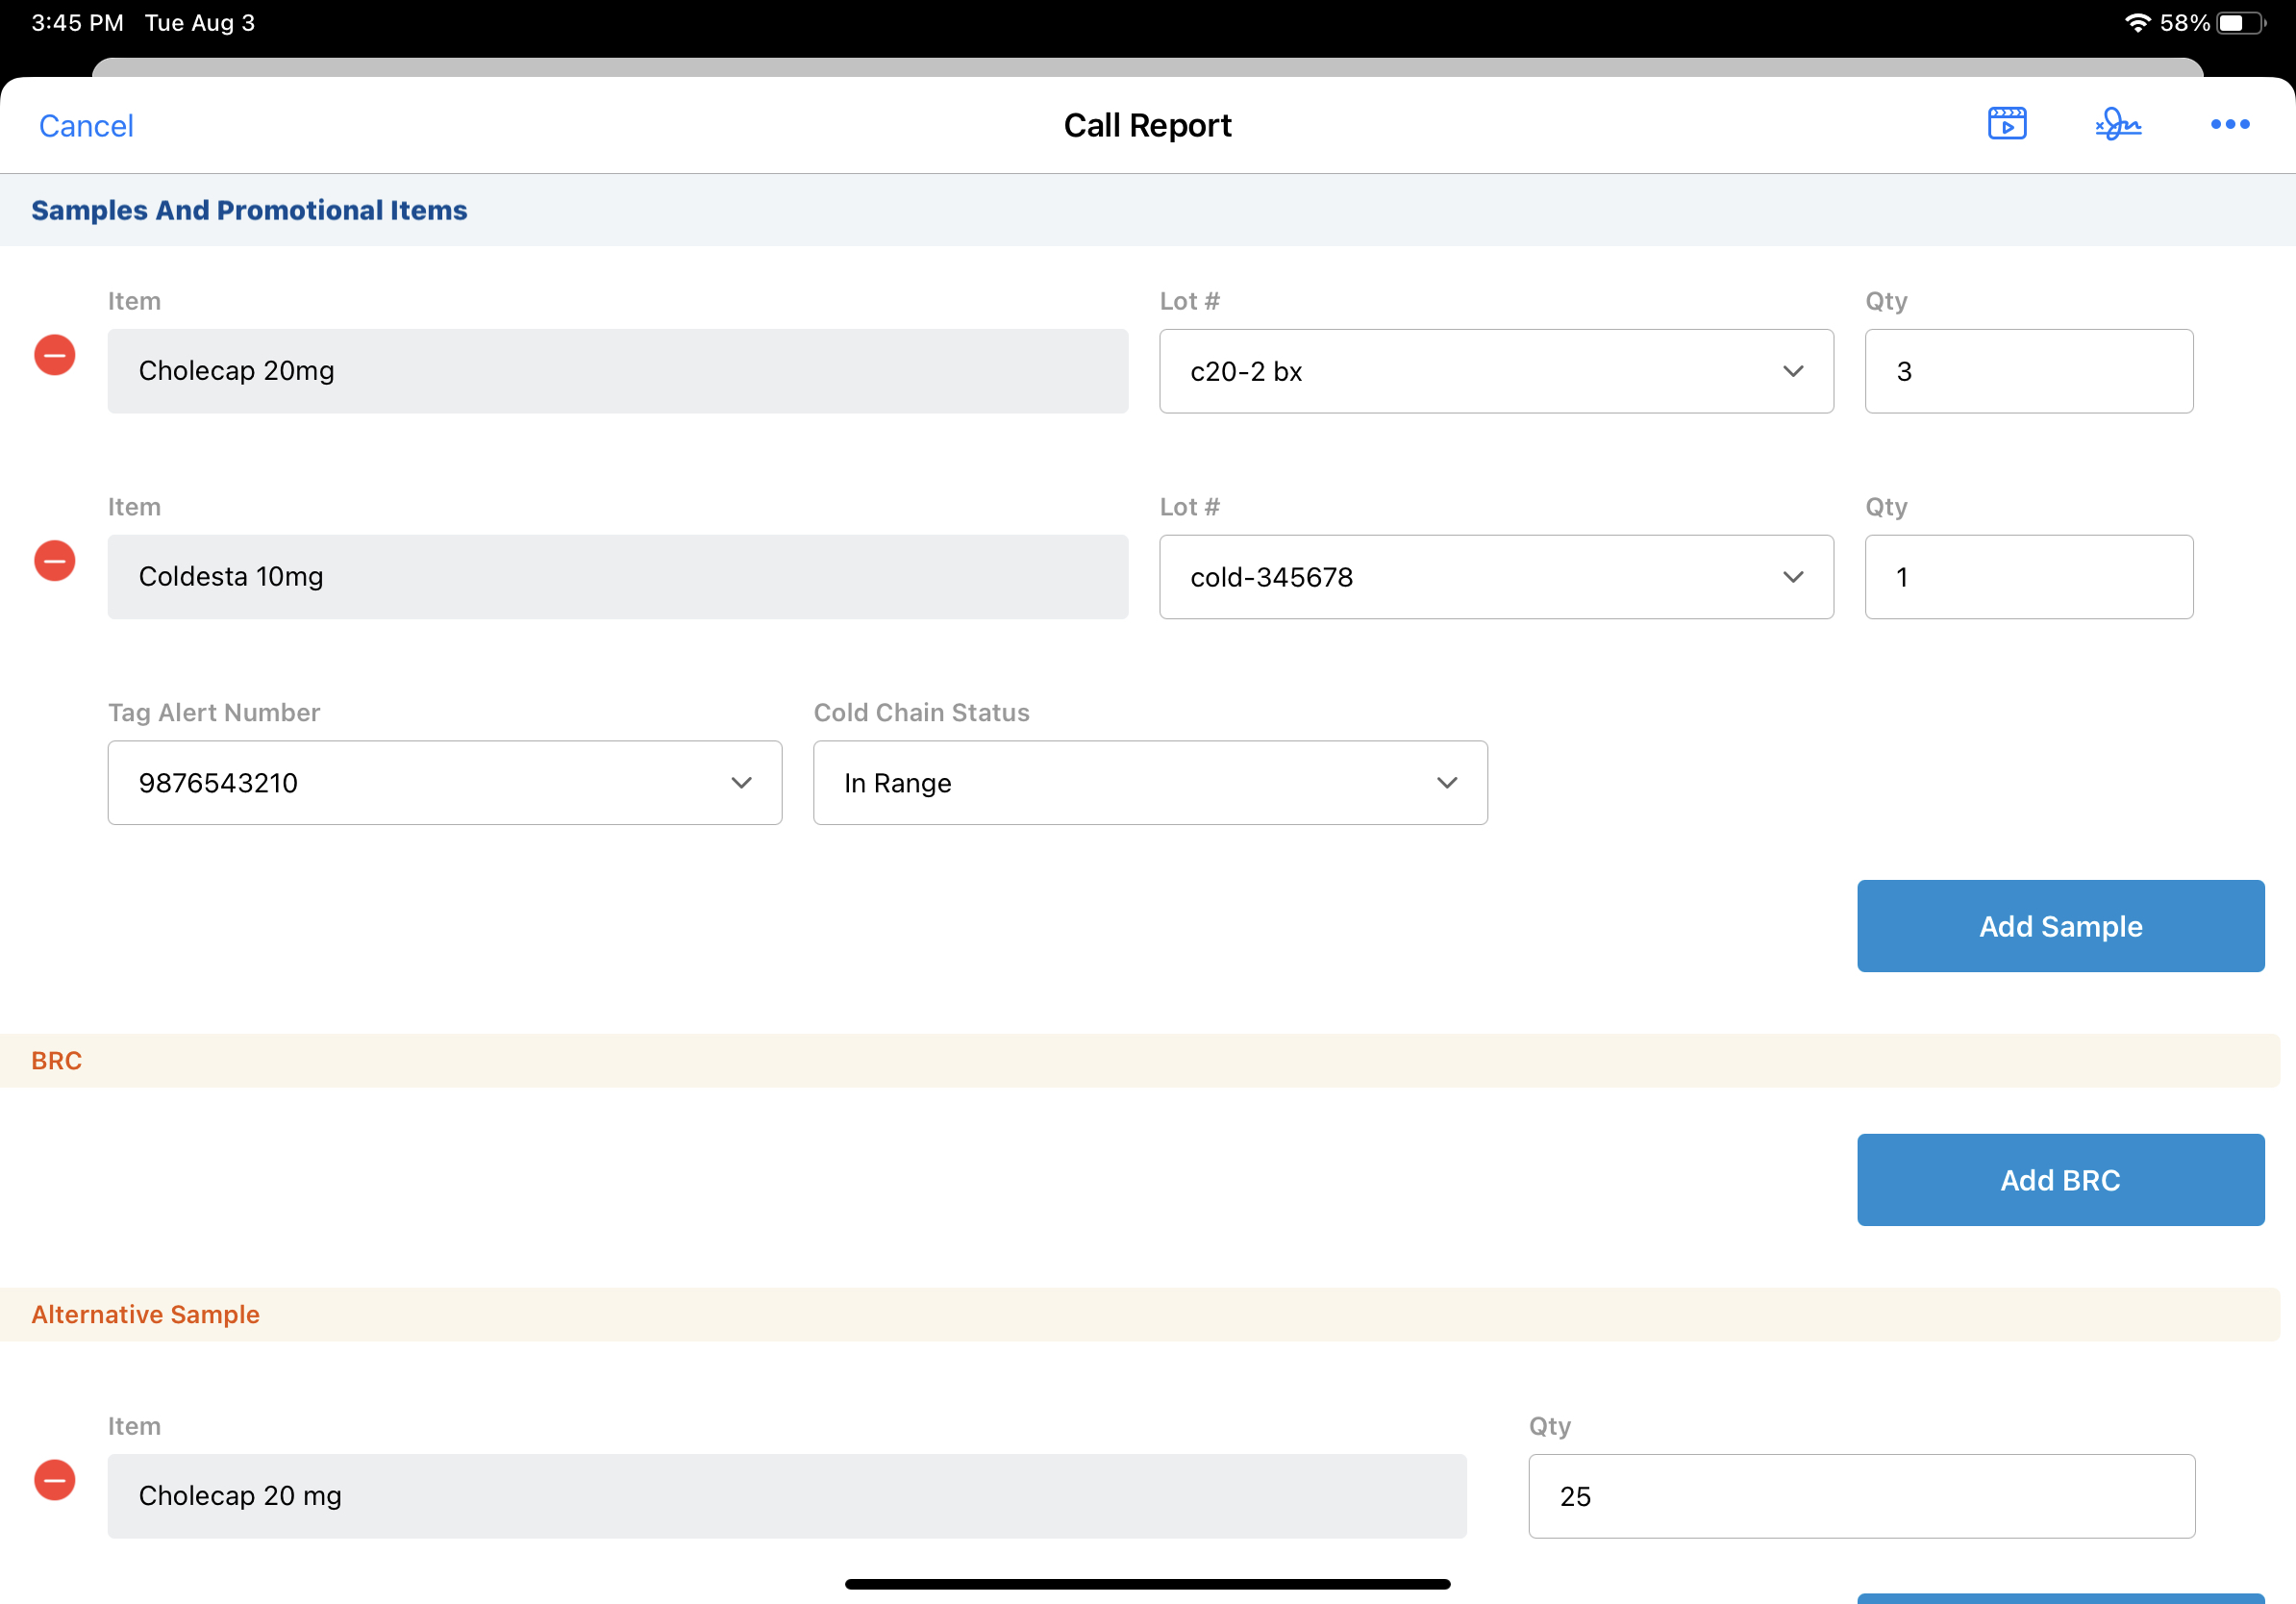Remove the Cholecap 20mg sample row
The image size is (2296, 1604).
click(x=55, y=355)
